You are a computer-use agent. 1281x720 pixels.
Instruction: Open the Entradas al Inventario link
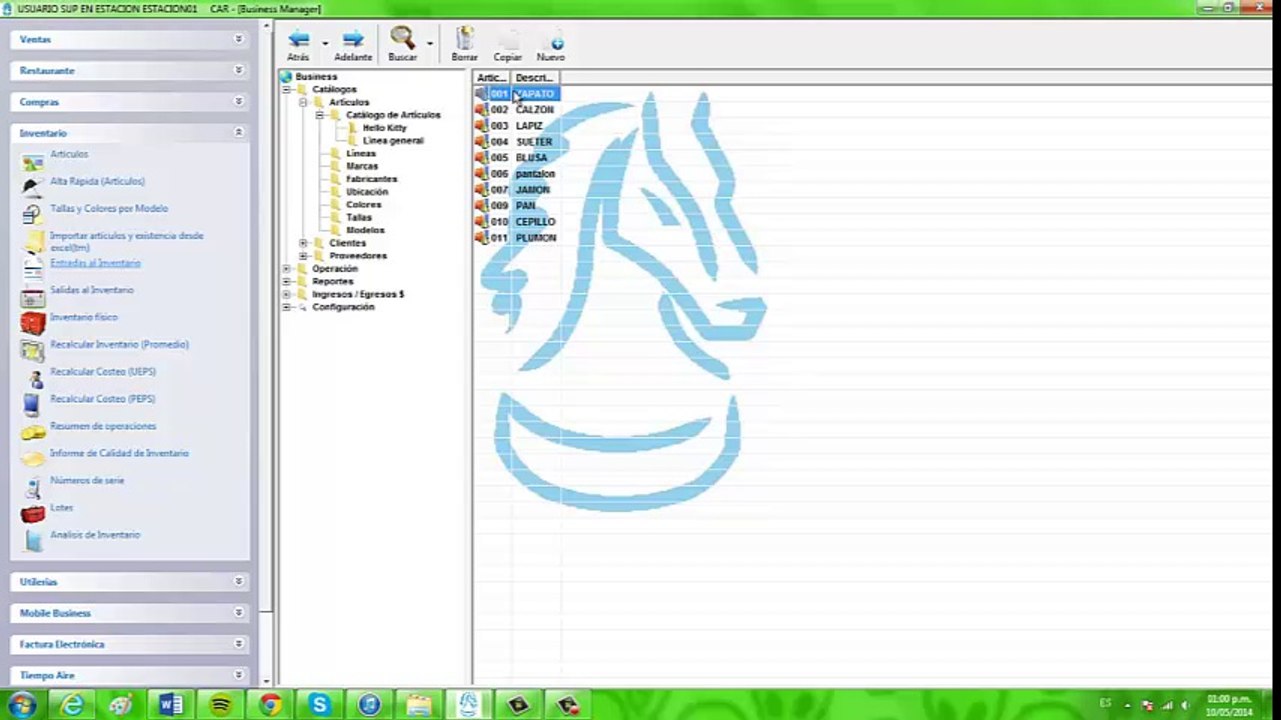click(x=95, y=263)
